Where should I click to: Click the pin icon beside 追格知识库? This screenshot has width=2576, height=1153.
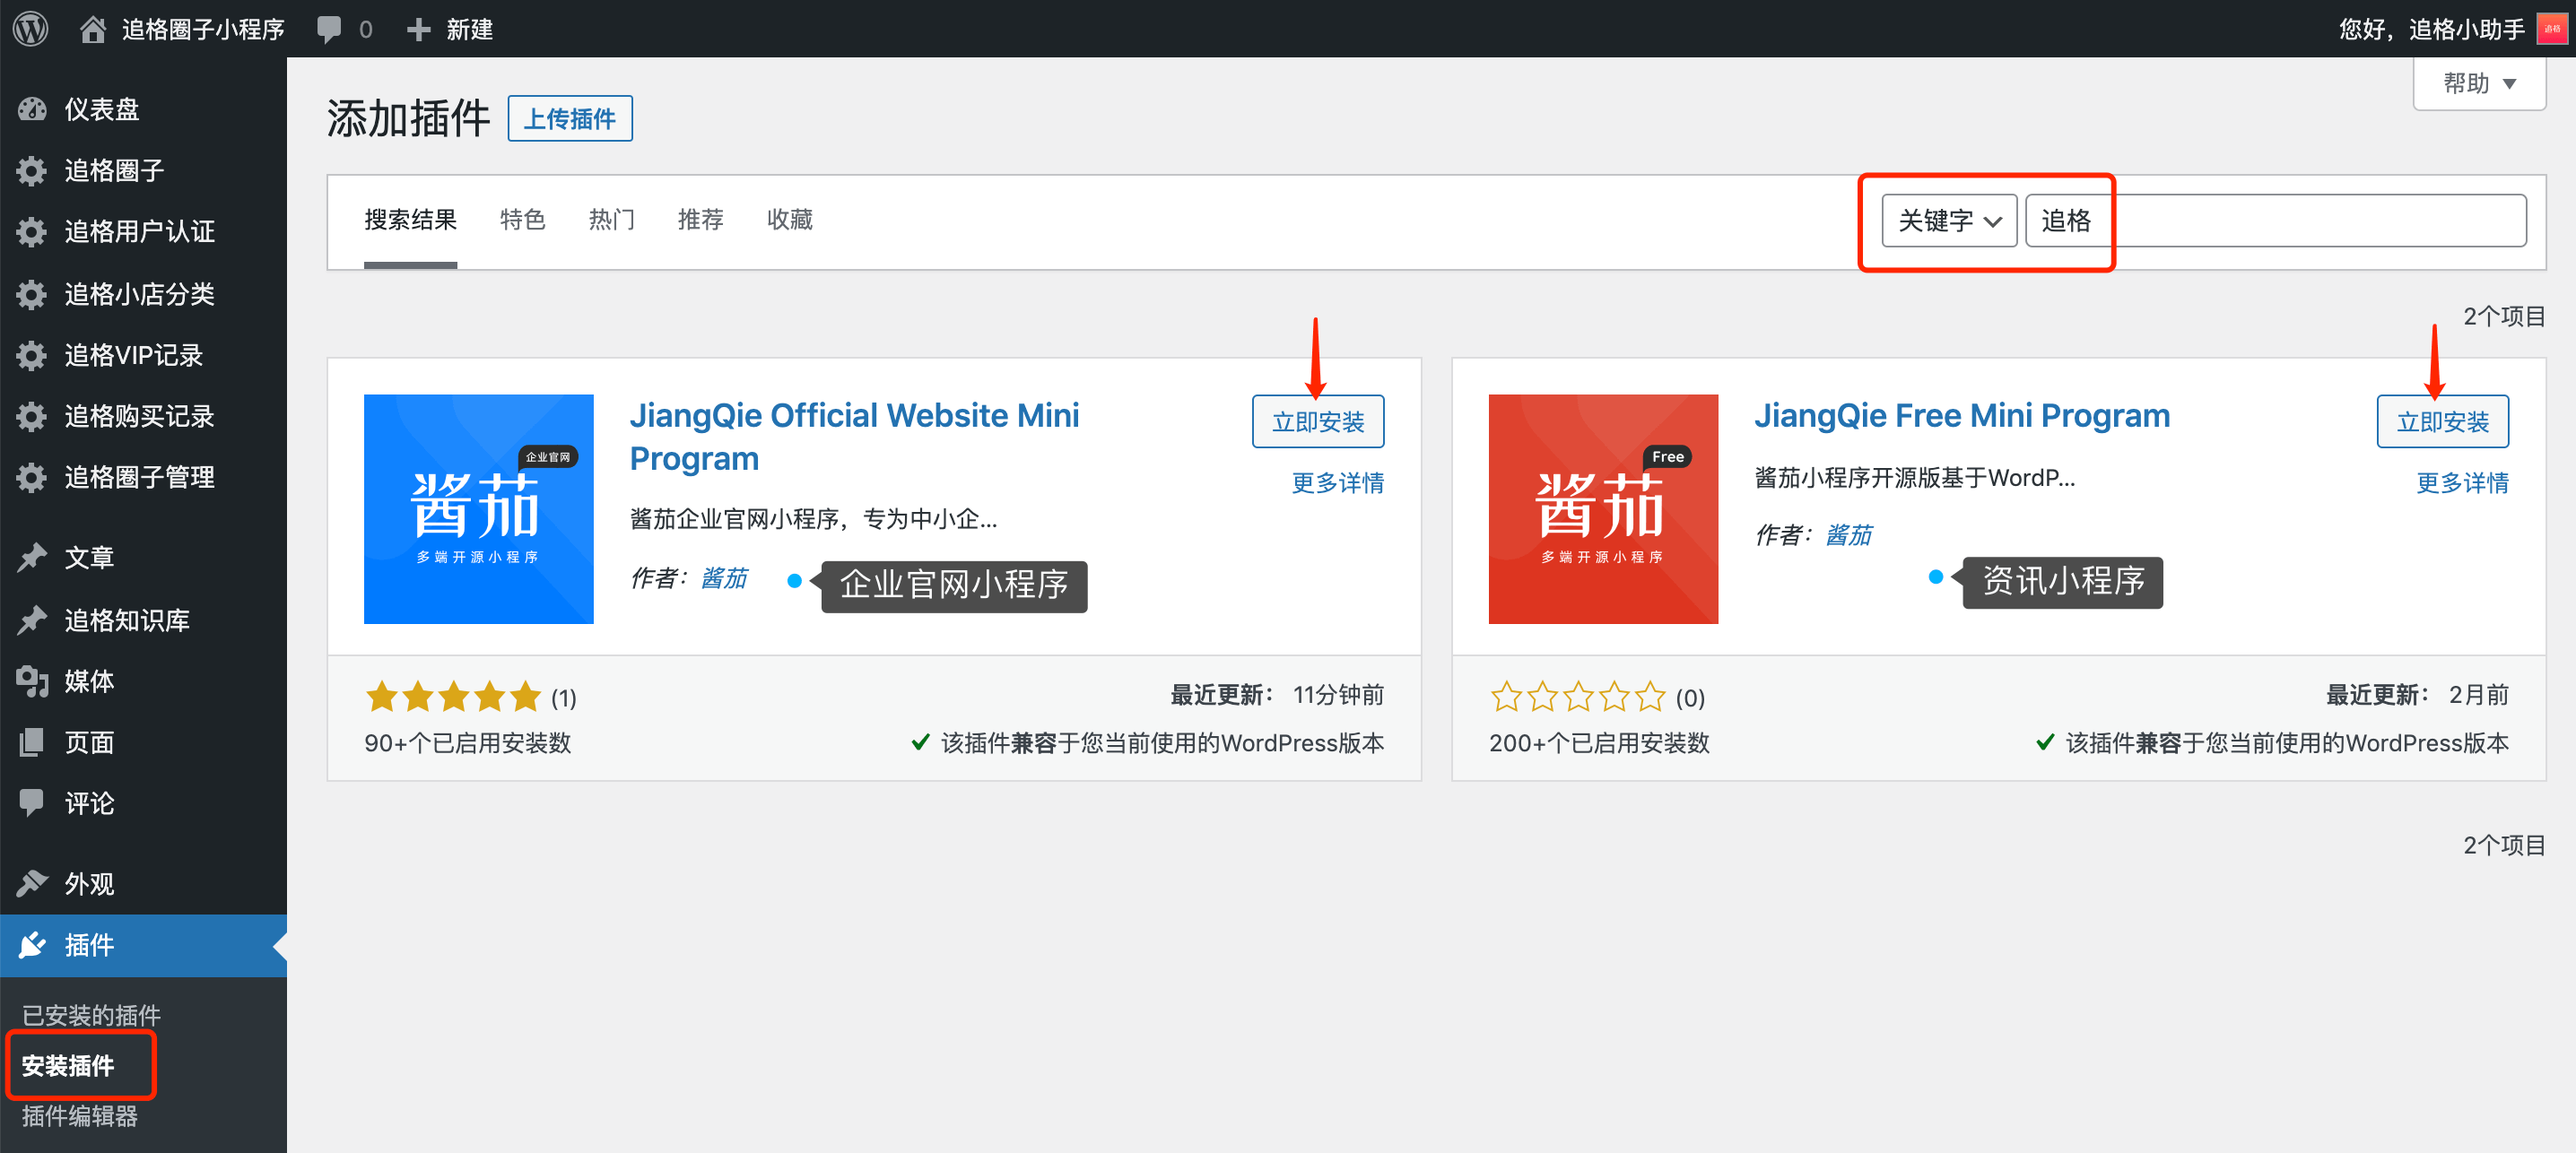[32, 620]
